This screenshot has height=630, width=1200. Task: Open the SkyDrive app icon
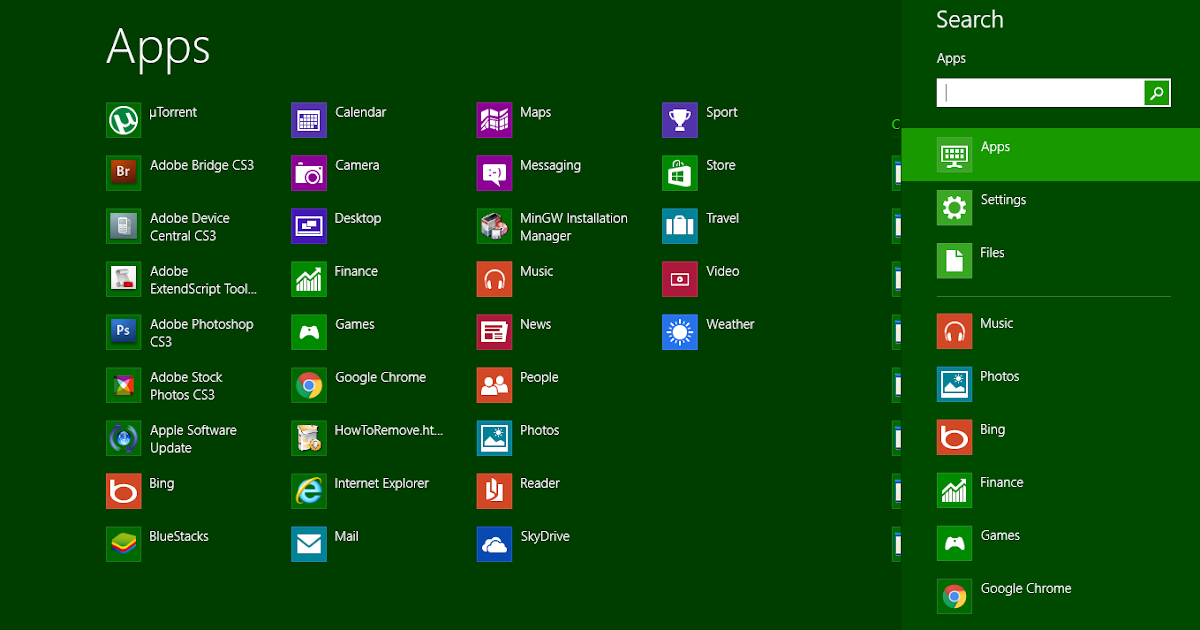coord(494,544)
